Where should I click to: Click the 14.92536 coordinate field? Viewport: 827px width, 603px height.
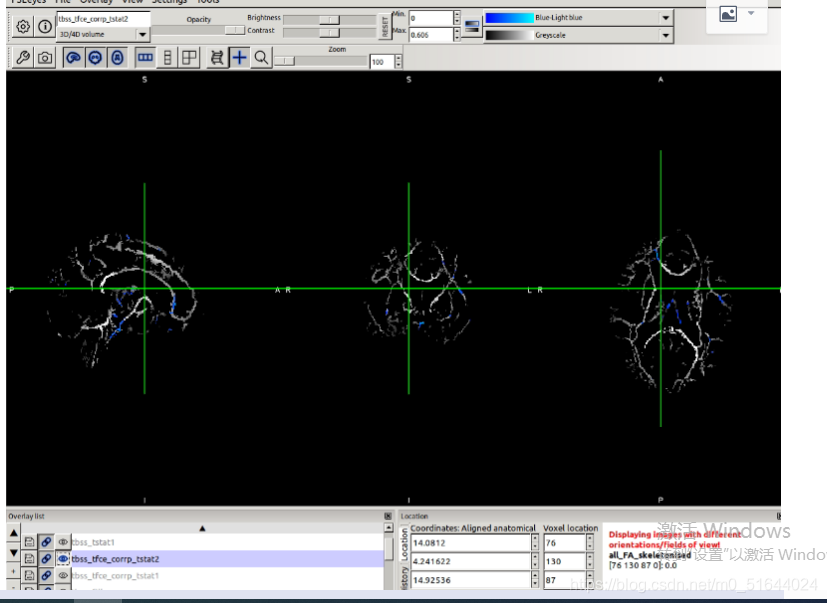coord(471,580)
